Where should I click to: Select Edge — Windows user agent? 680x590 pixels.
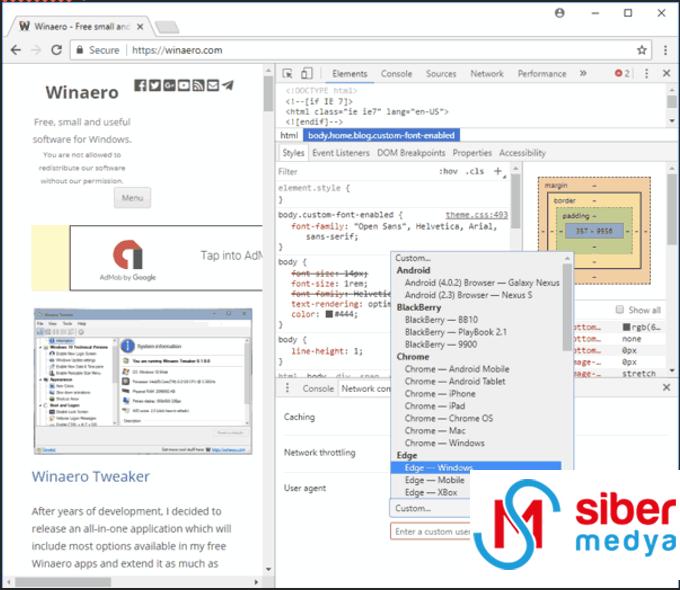coord(476,468)
